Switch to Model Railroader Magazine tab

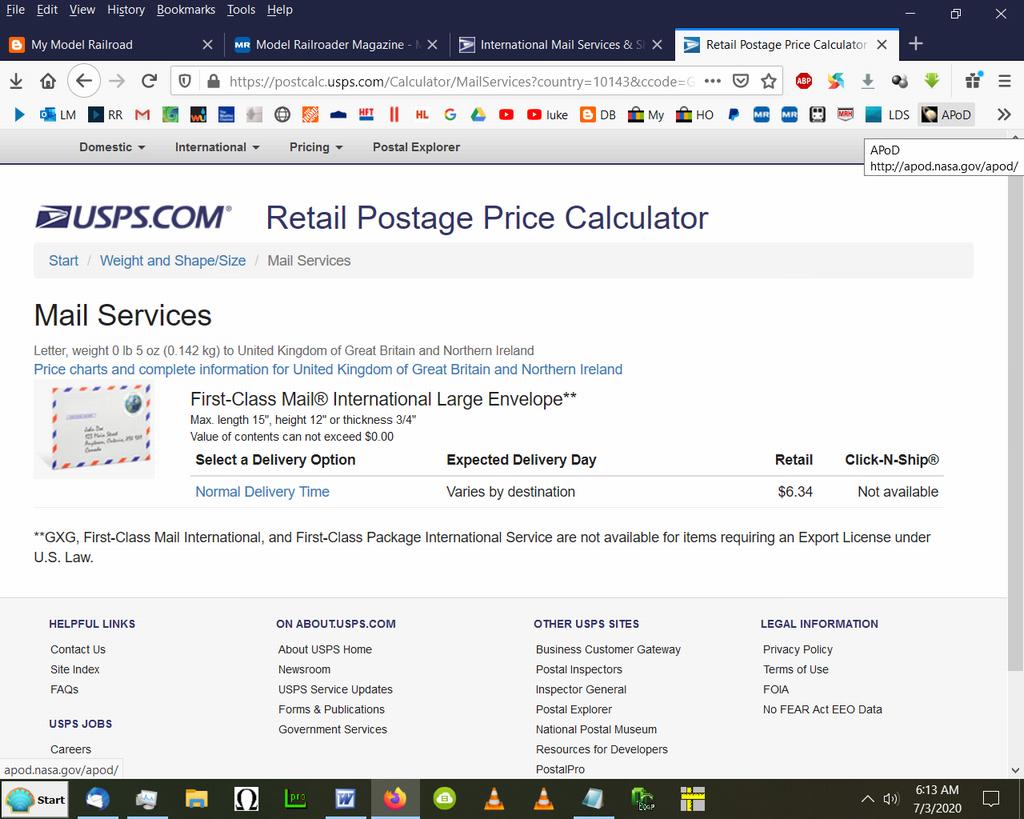(336, 44)
